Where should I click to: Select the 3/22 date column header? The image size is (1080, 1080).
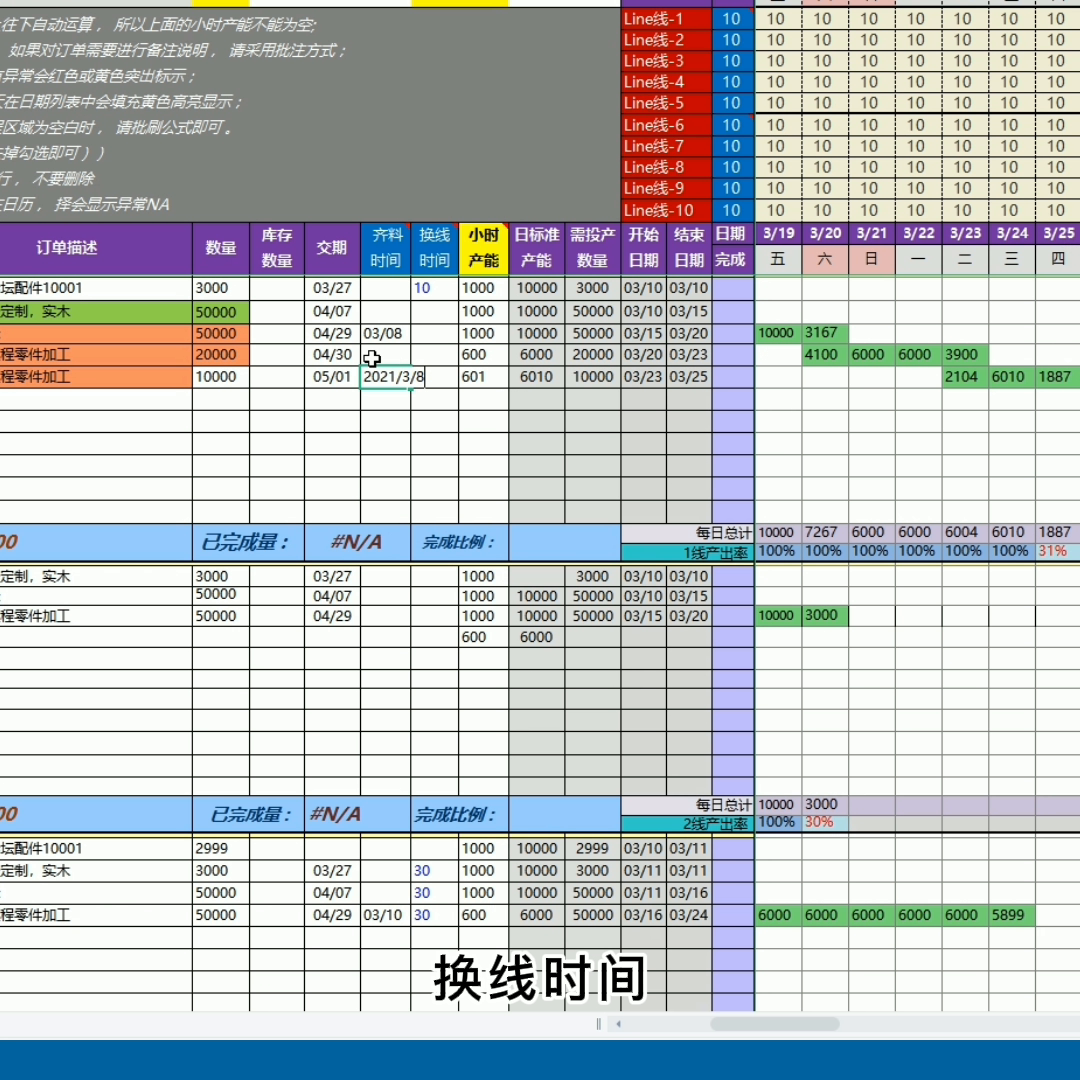[919, 233]
